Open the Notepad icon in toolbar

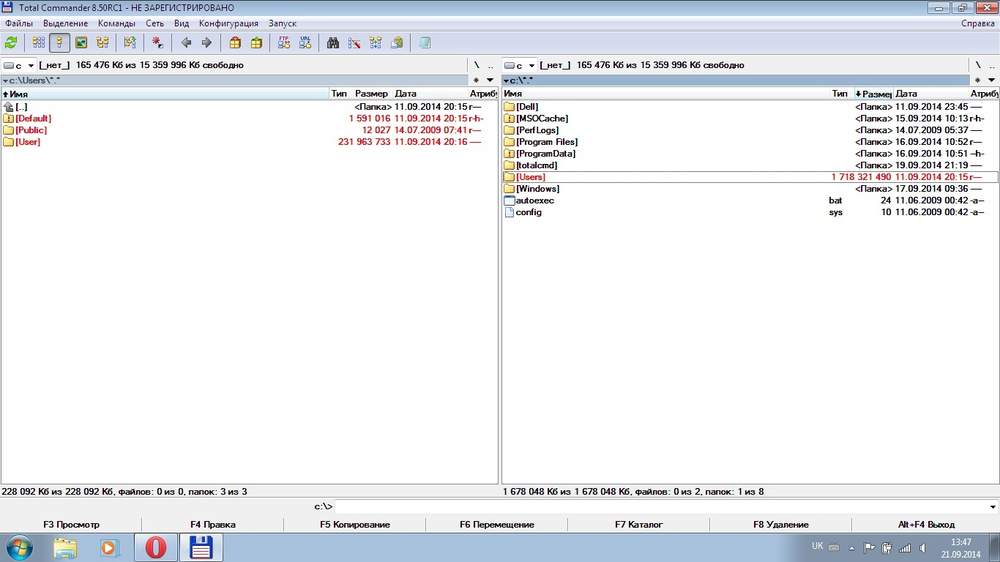[x=425, y=43]
